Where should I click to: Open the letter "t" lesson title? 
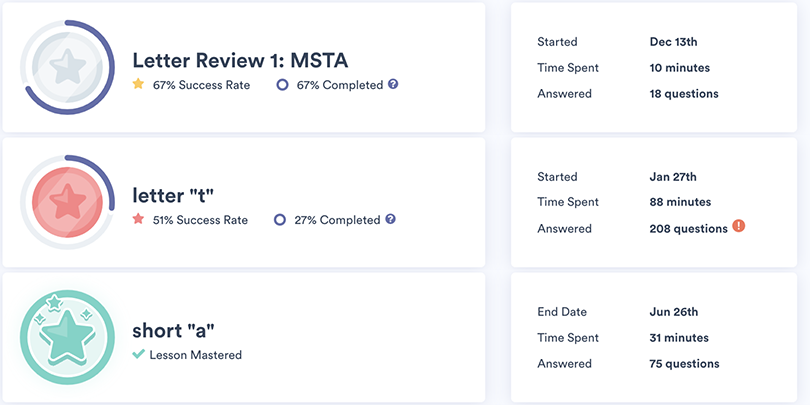tap(173, 195)
